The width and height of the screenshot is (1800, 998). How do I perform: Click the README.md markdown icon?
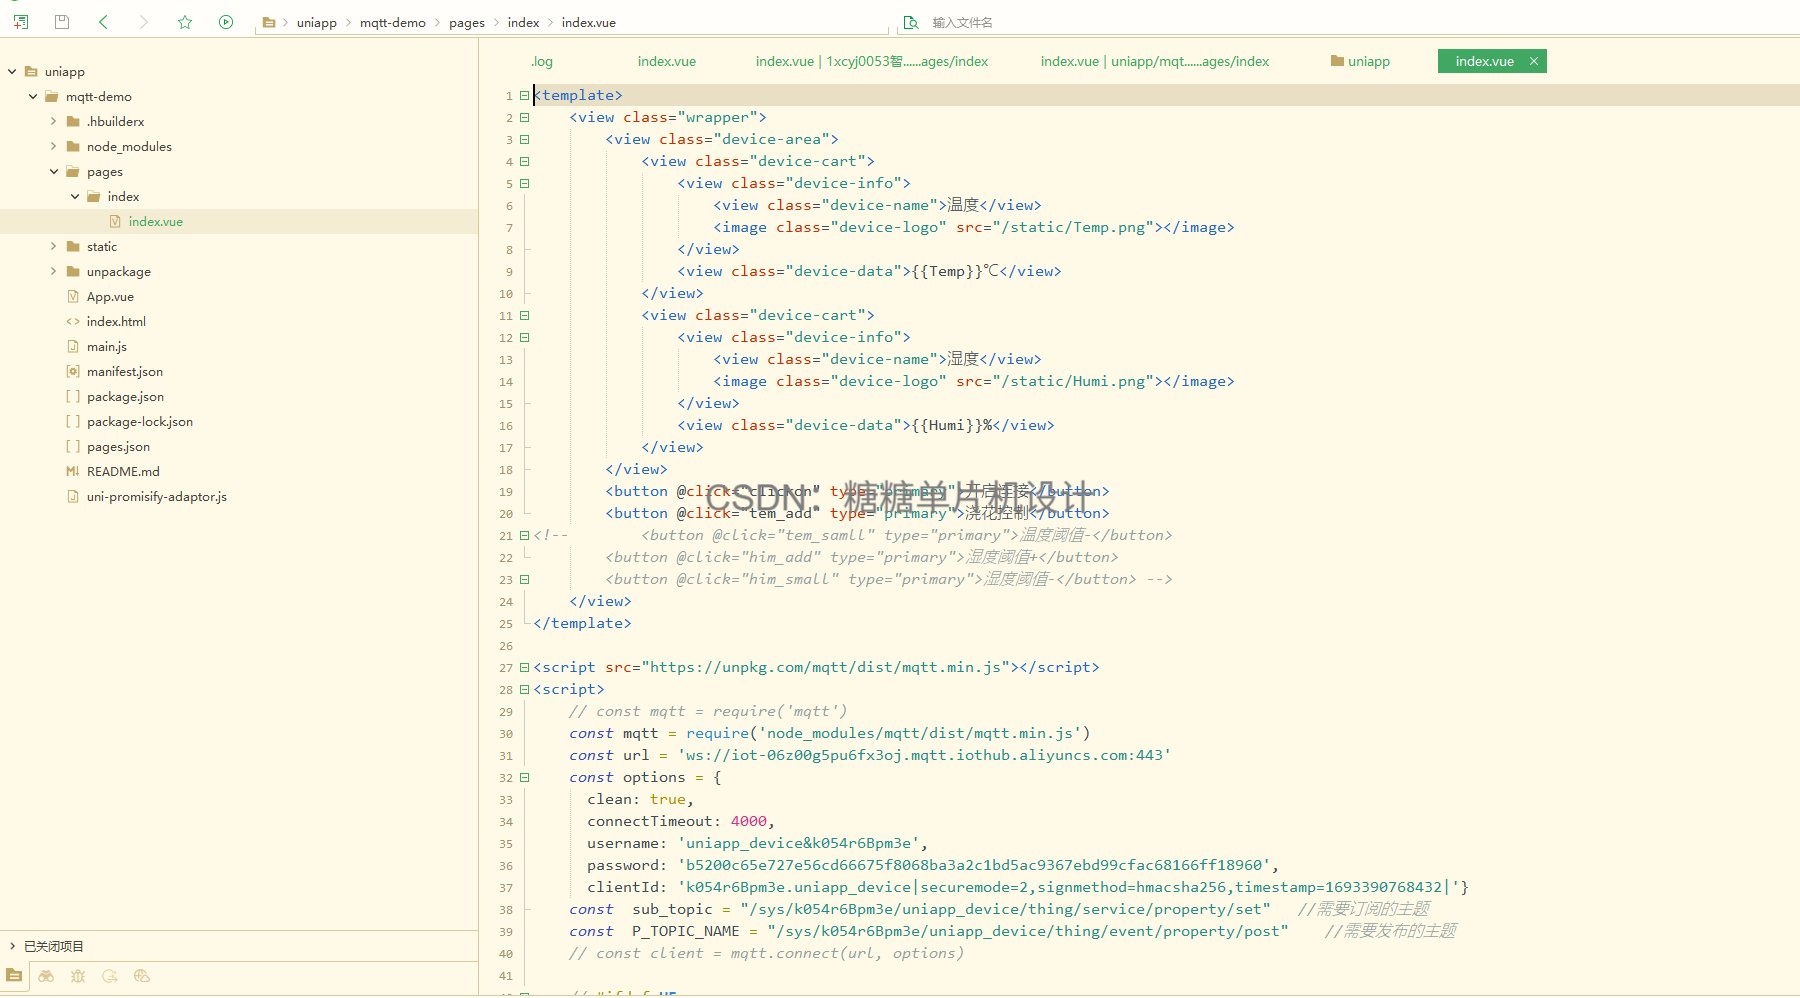[73, 471]
